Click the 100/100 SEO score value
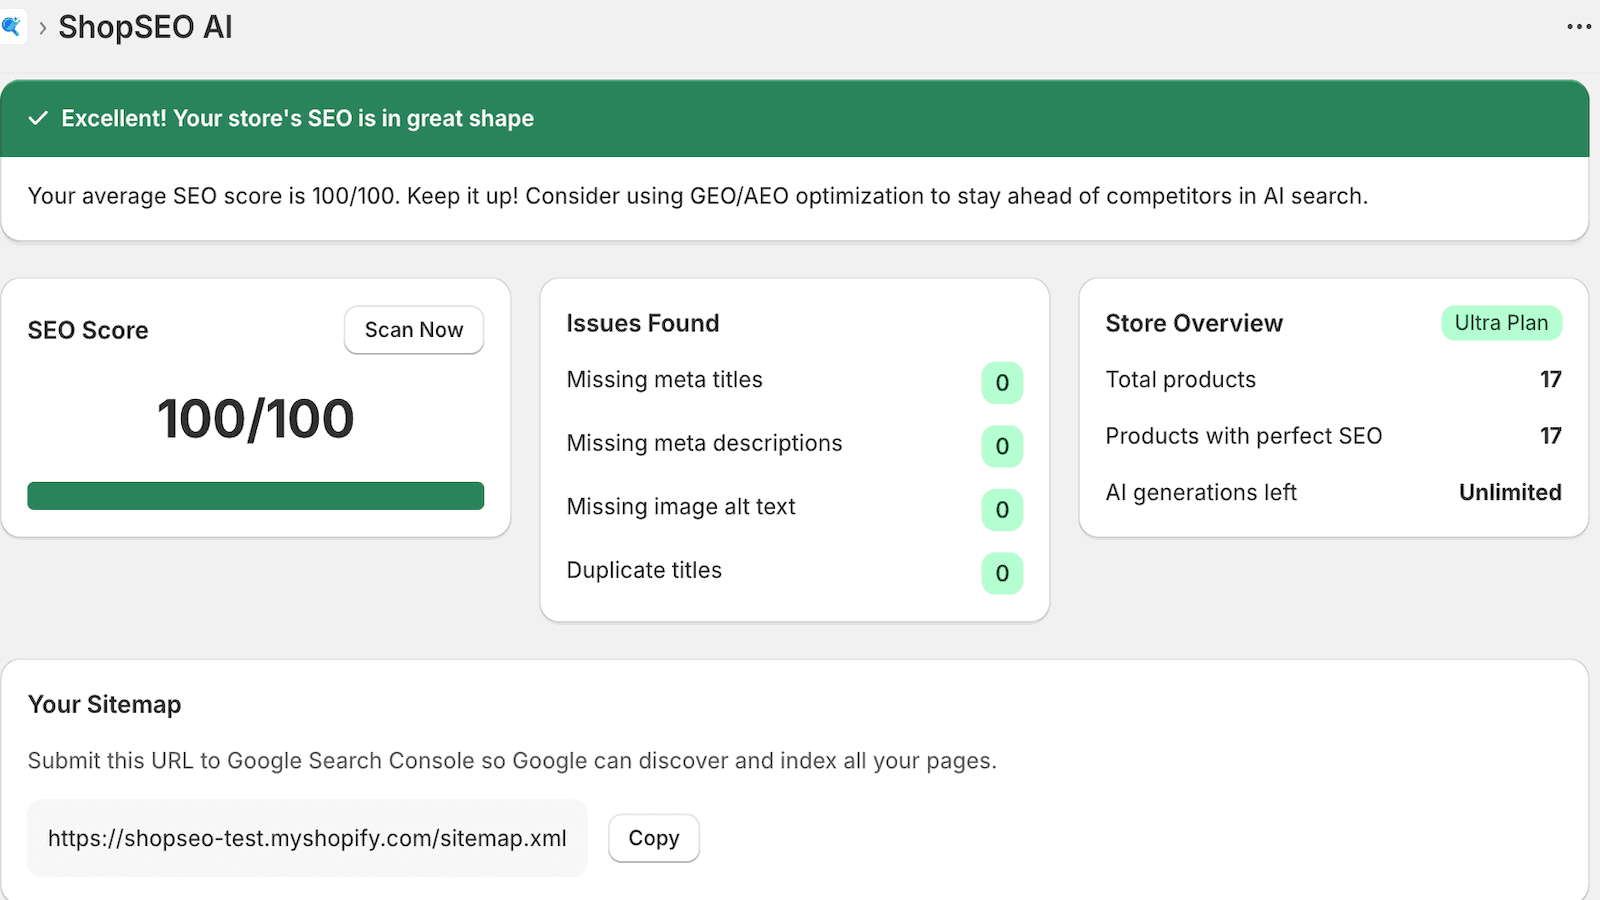The width and height of the screenshot is (1600, 900). point(256,418)
